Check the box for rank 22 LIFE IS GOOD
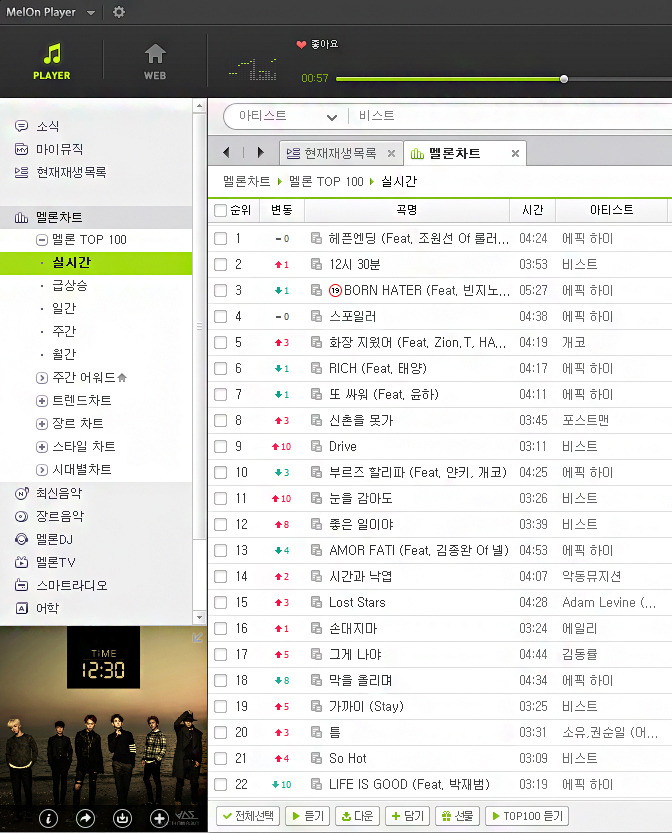The image size is (672, 833). click(220, 784)
